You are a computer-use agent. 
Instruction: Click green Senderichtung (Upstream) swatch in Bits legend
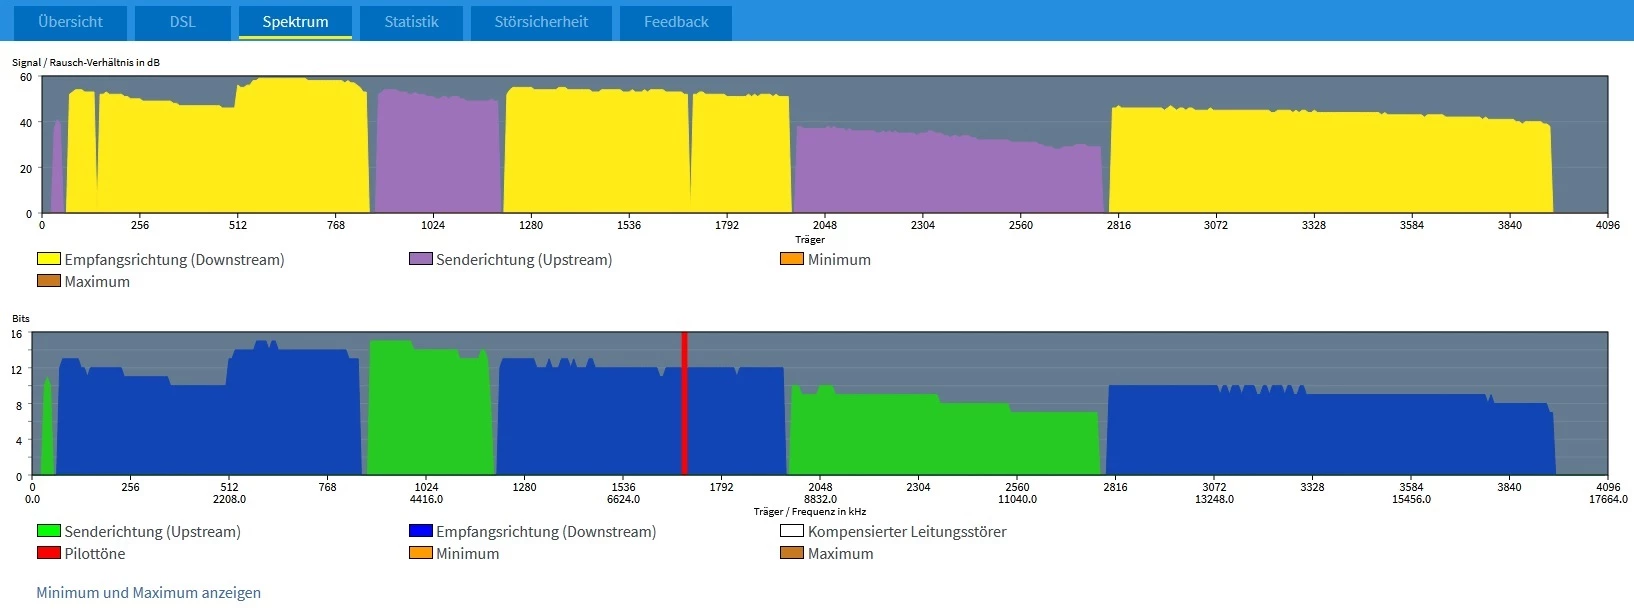coord(49,531)
